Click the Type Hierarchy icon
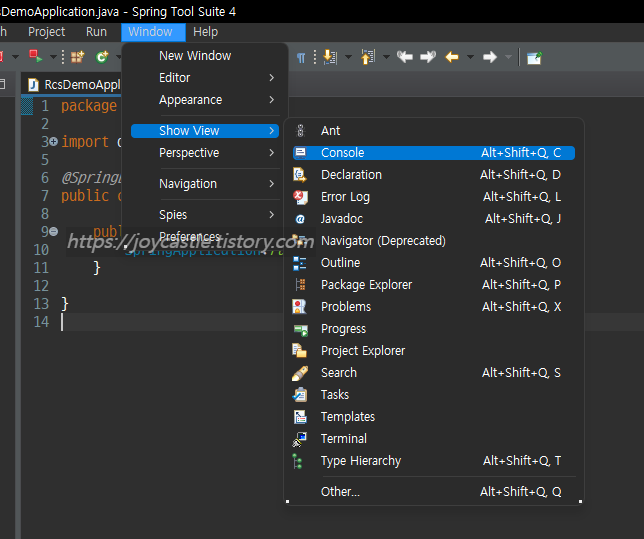644x539 pixels. pyautogui.click(x=298, y=461)
